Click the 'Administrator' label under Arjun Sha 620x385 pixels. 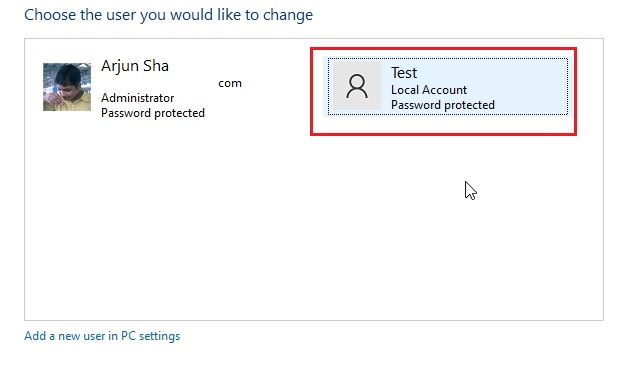point(138,98)
